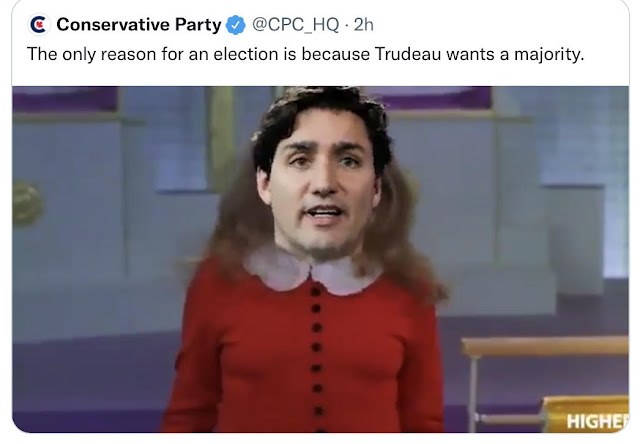640x444 pixels.
Task: Click the dot separator before the 2h timestamp
Action: (x=346, y=26)
